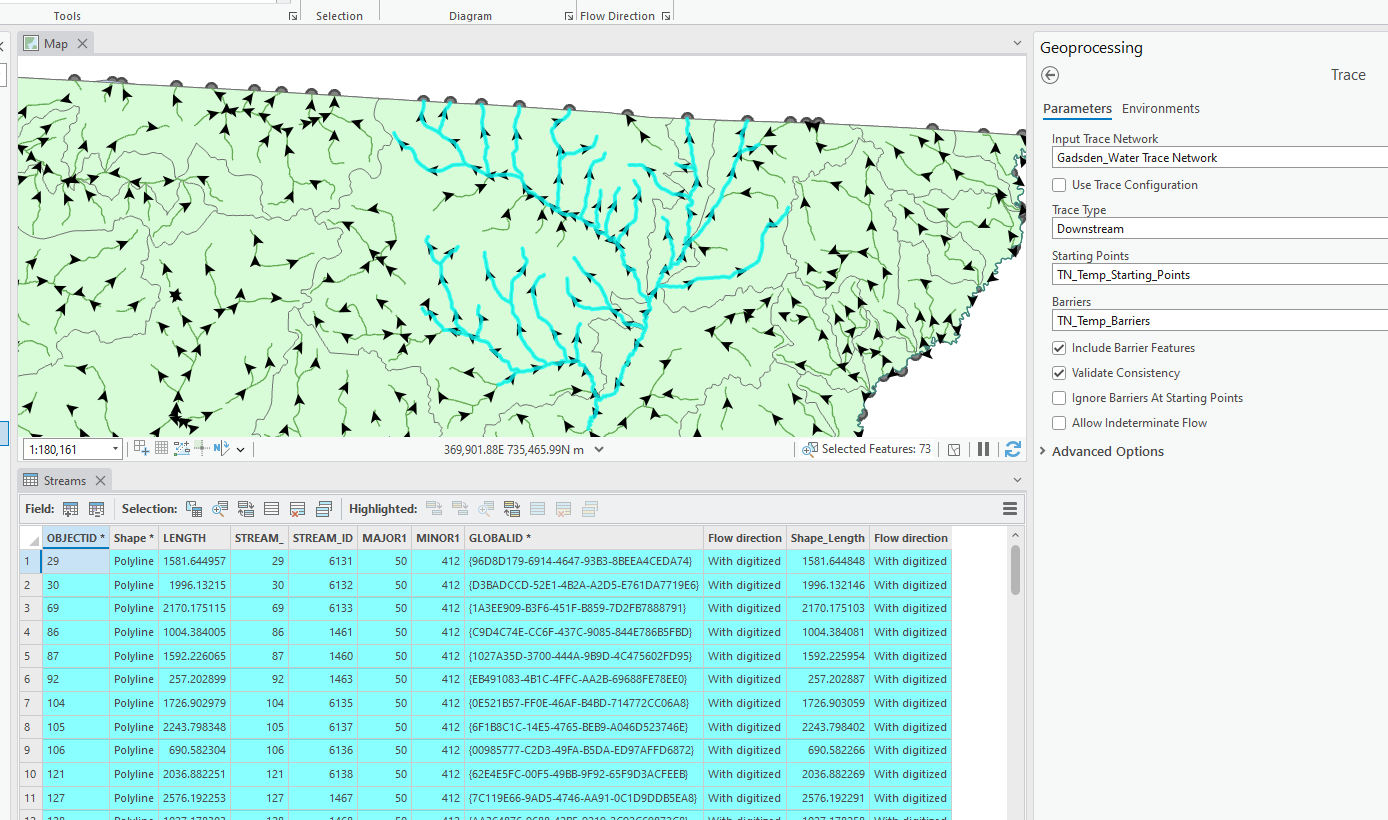
Task: Click the attribute table vertical scrollbar
Action: [1016, 570]
